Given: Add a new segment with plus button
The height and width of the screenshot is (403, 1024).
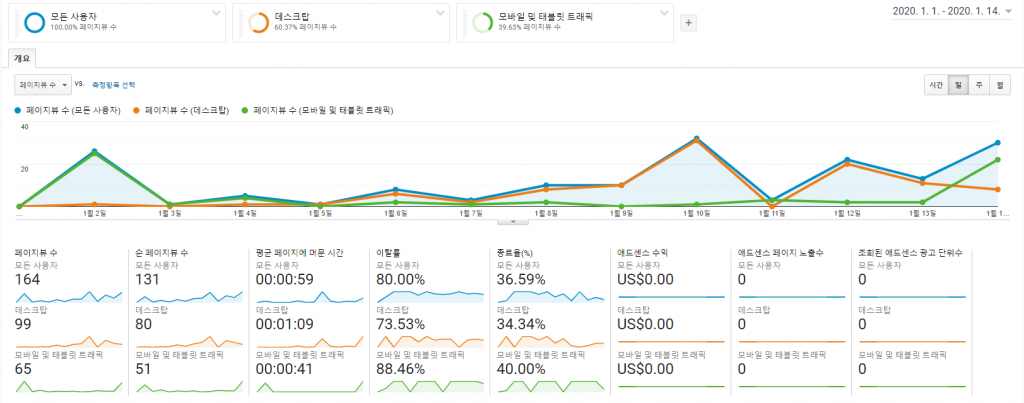Looking at the screenshot, I should 688,23.
